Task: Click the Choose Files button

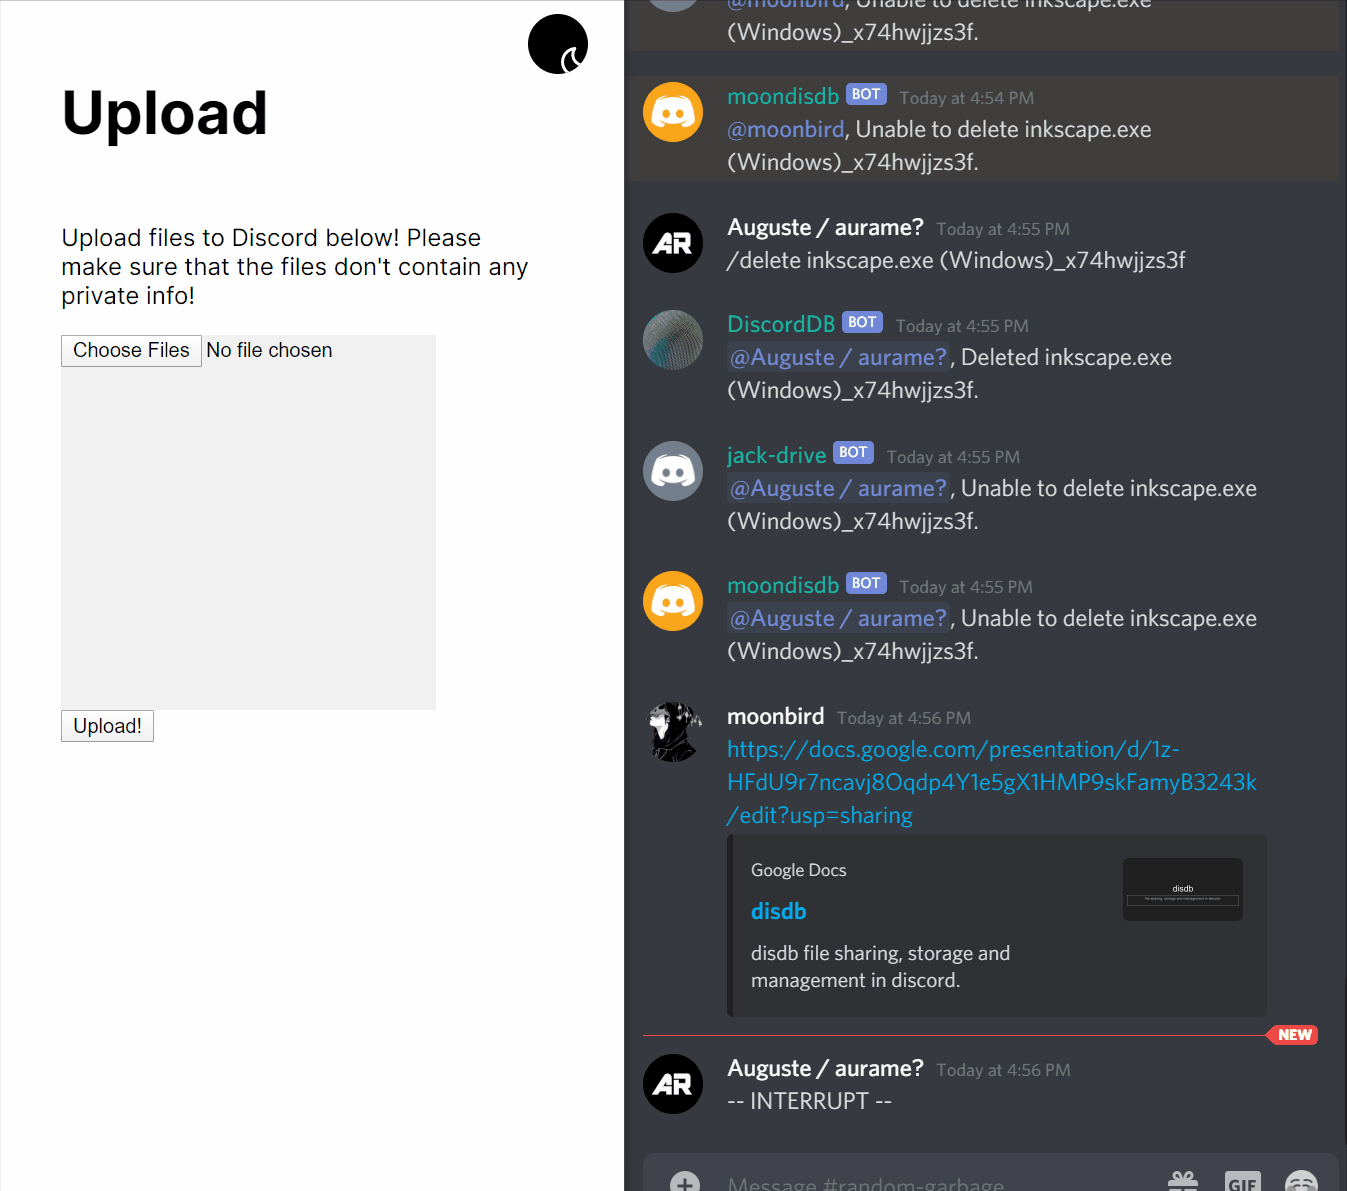Action: 131,351
